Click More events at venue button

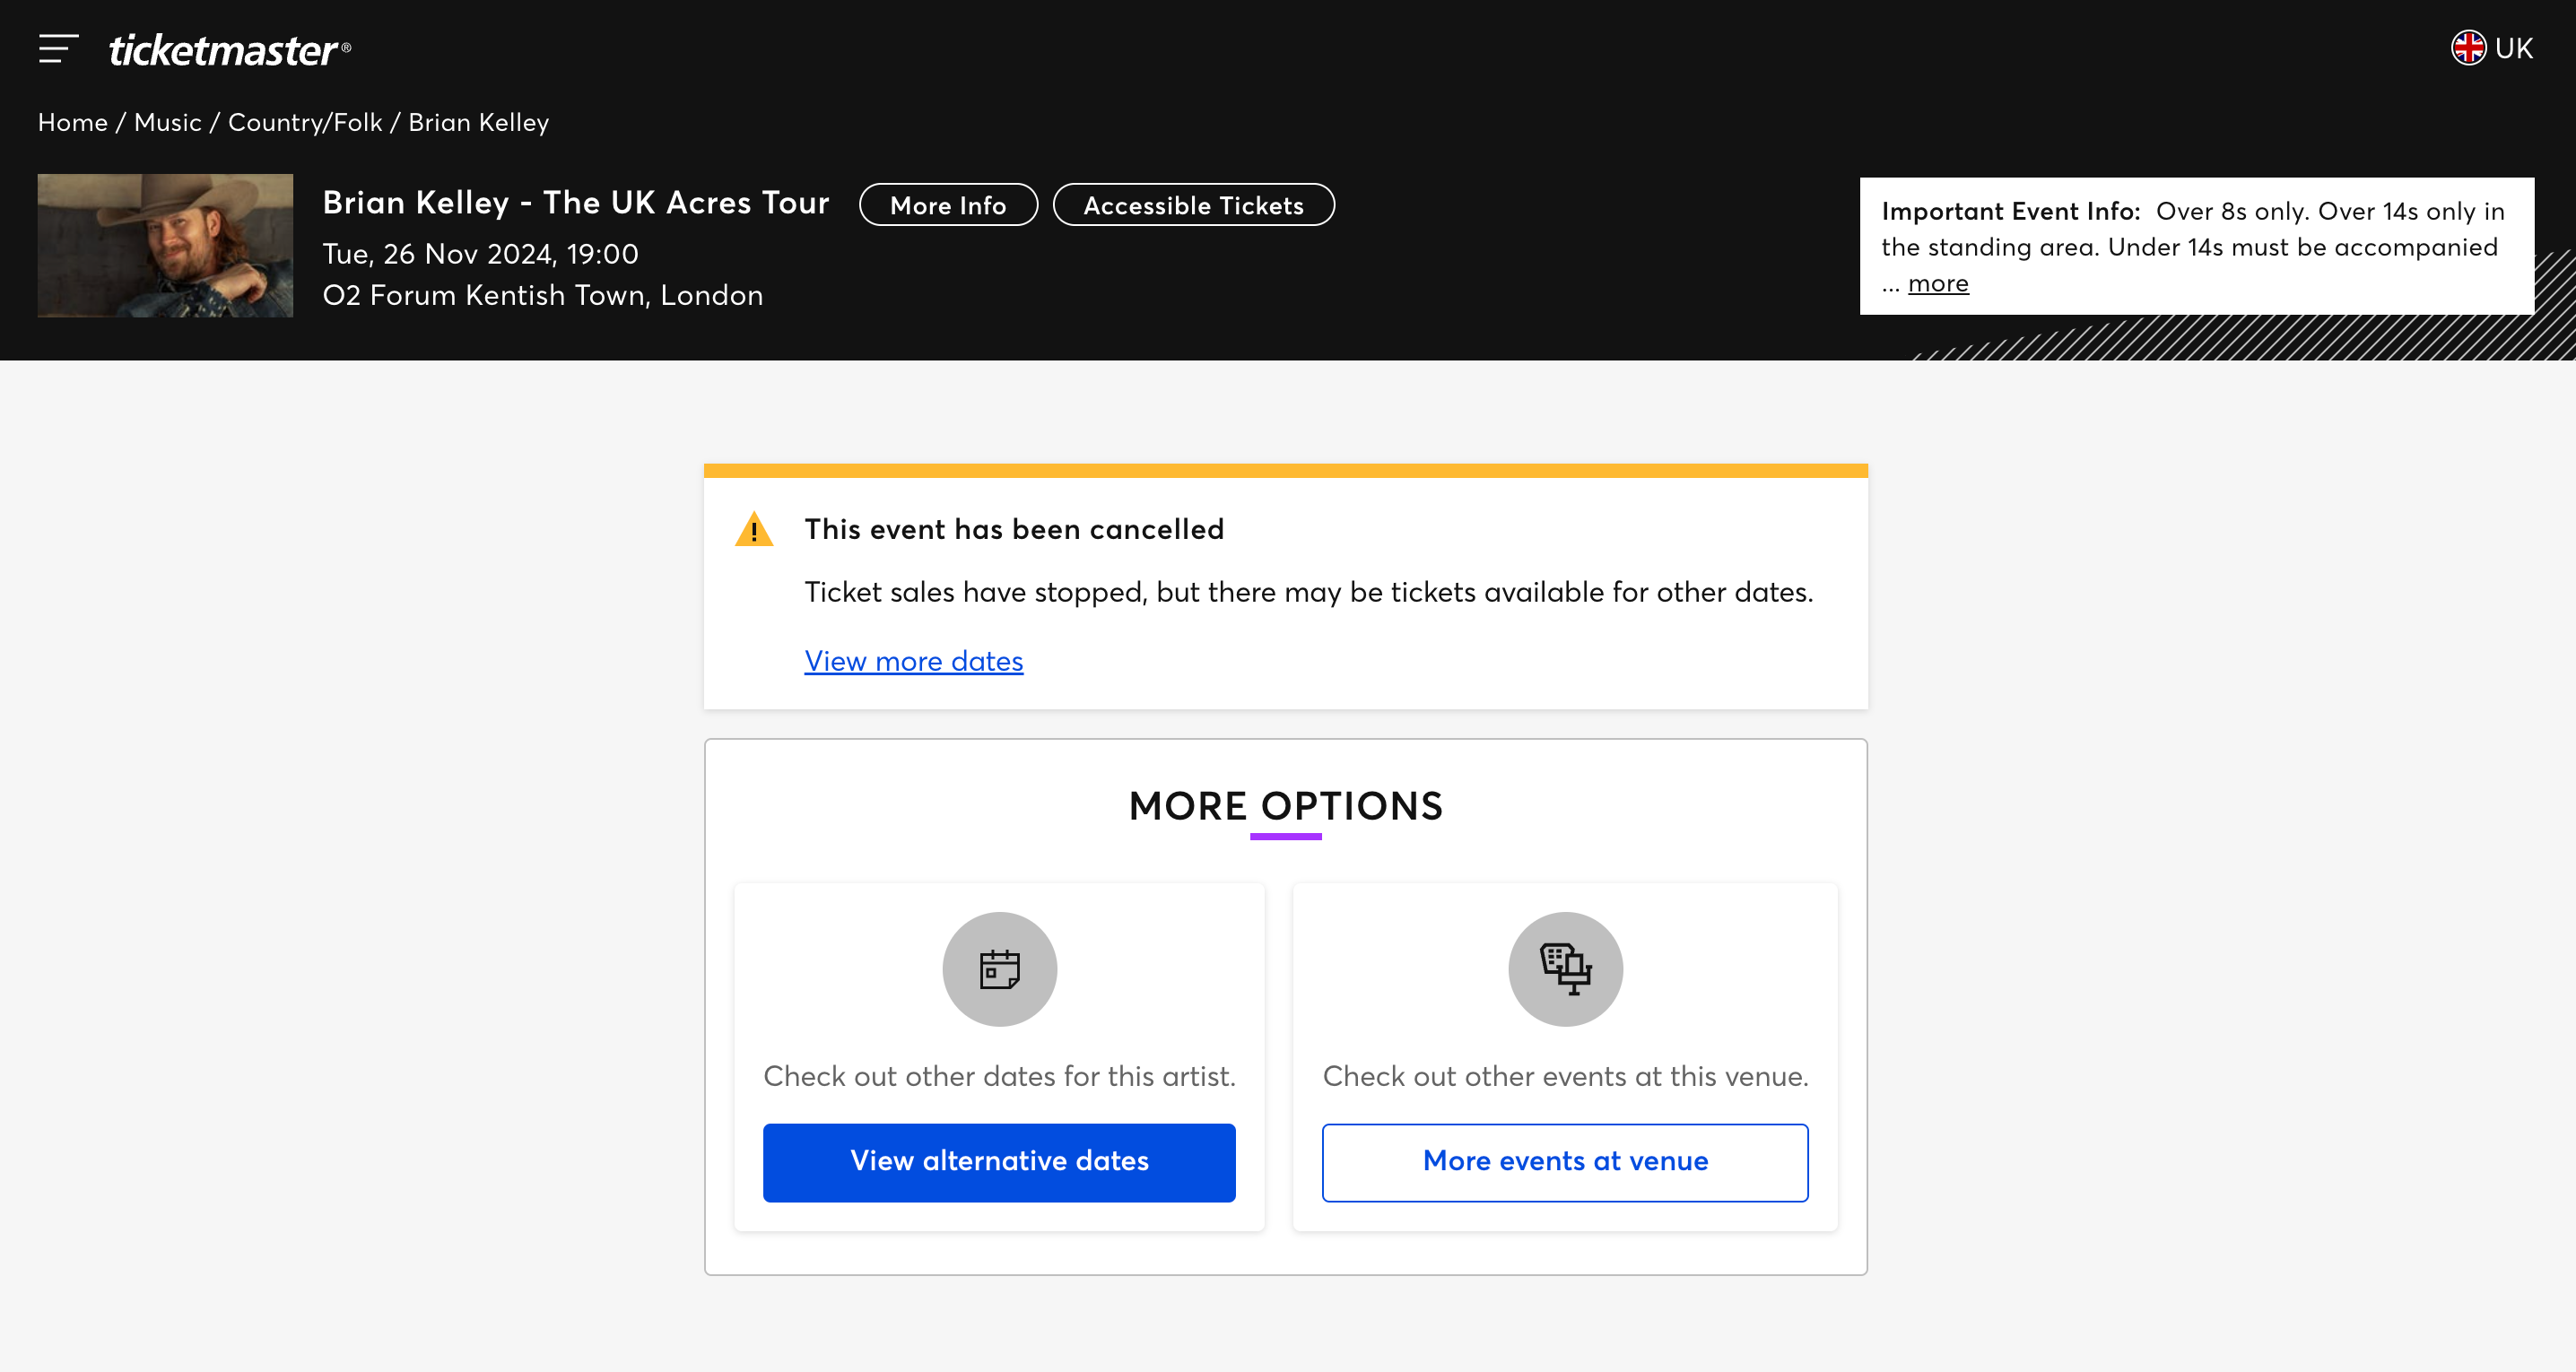coord(1565,1162)
